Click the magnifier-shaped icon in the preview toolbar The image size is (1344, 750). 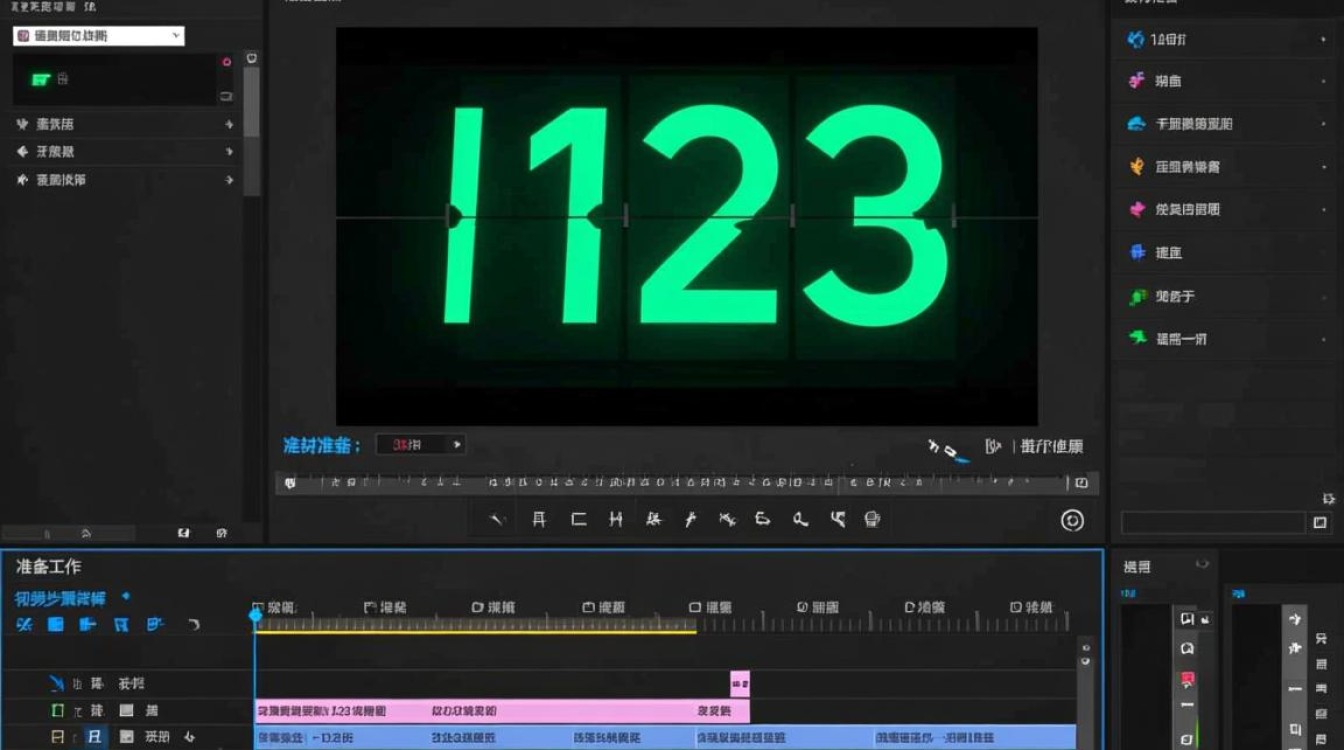click(800, 519)
